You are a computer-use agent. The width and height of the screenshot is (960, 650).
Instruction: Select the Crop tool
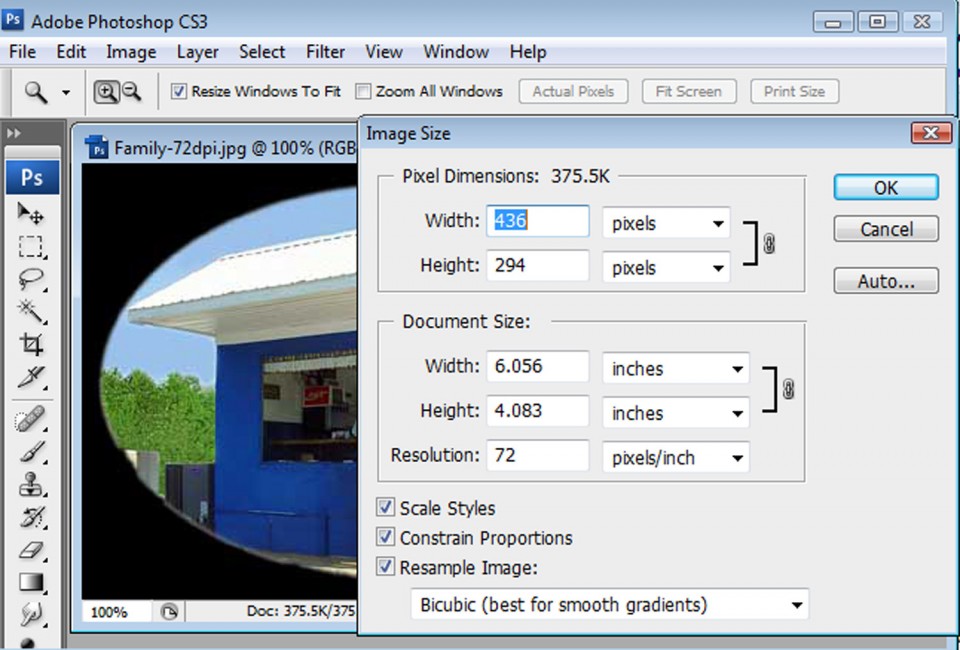coord(31,344)
